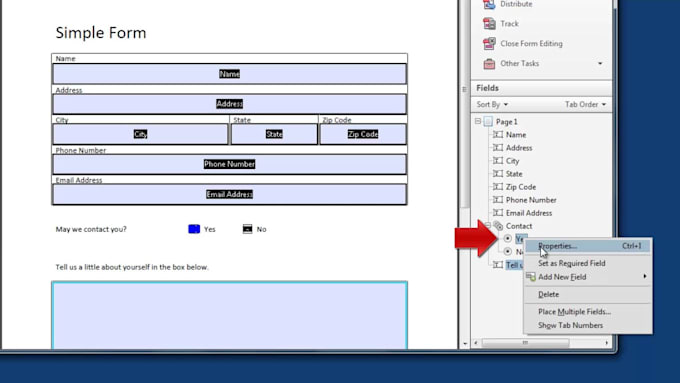Select Name in the Fields tree
Viewport: 680px width, 383px height.
[516, 135]
